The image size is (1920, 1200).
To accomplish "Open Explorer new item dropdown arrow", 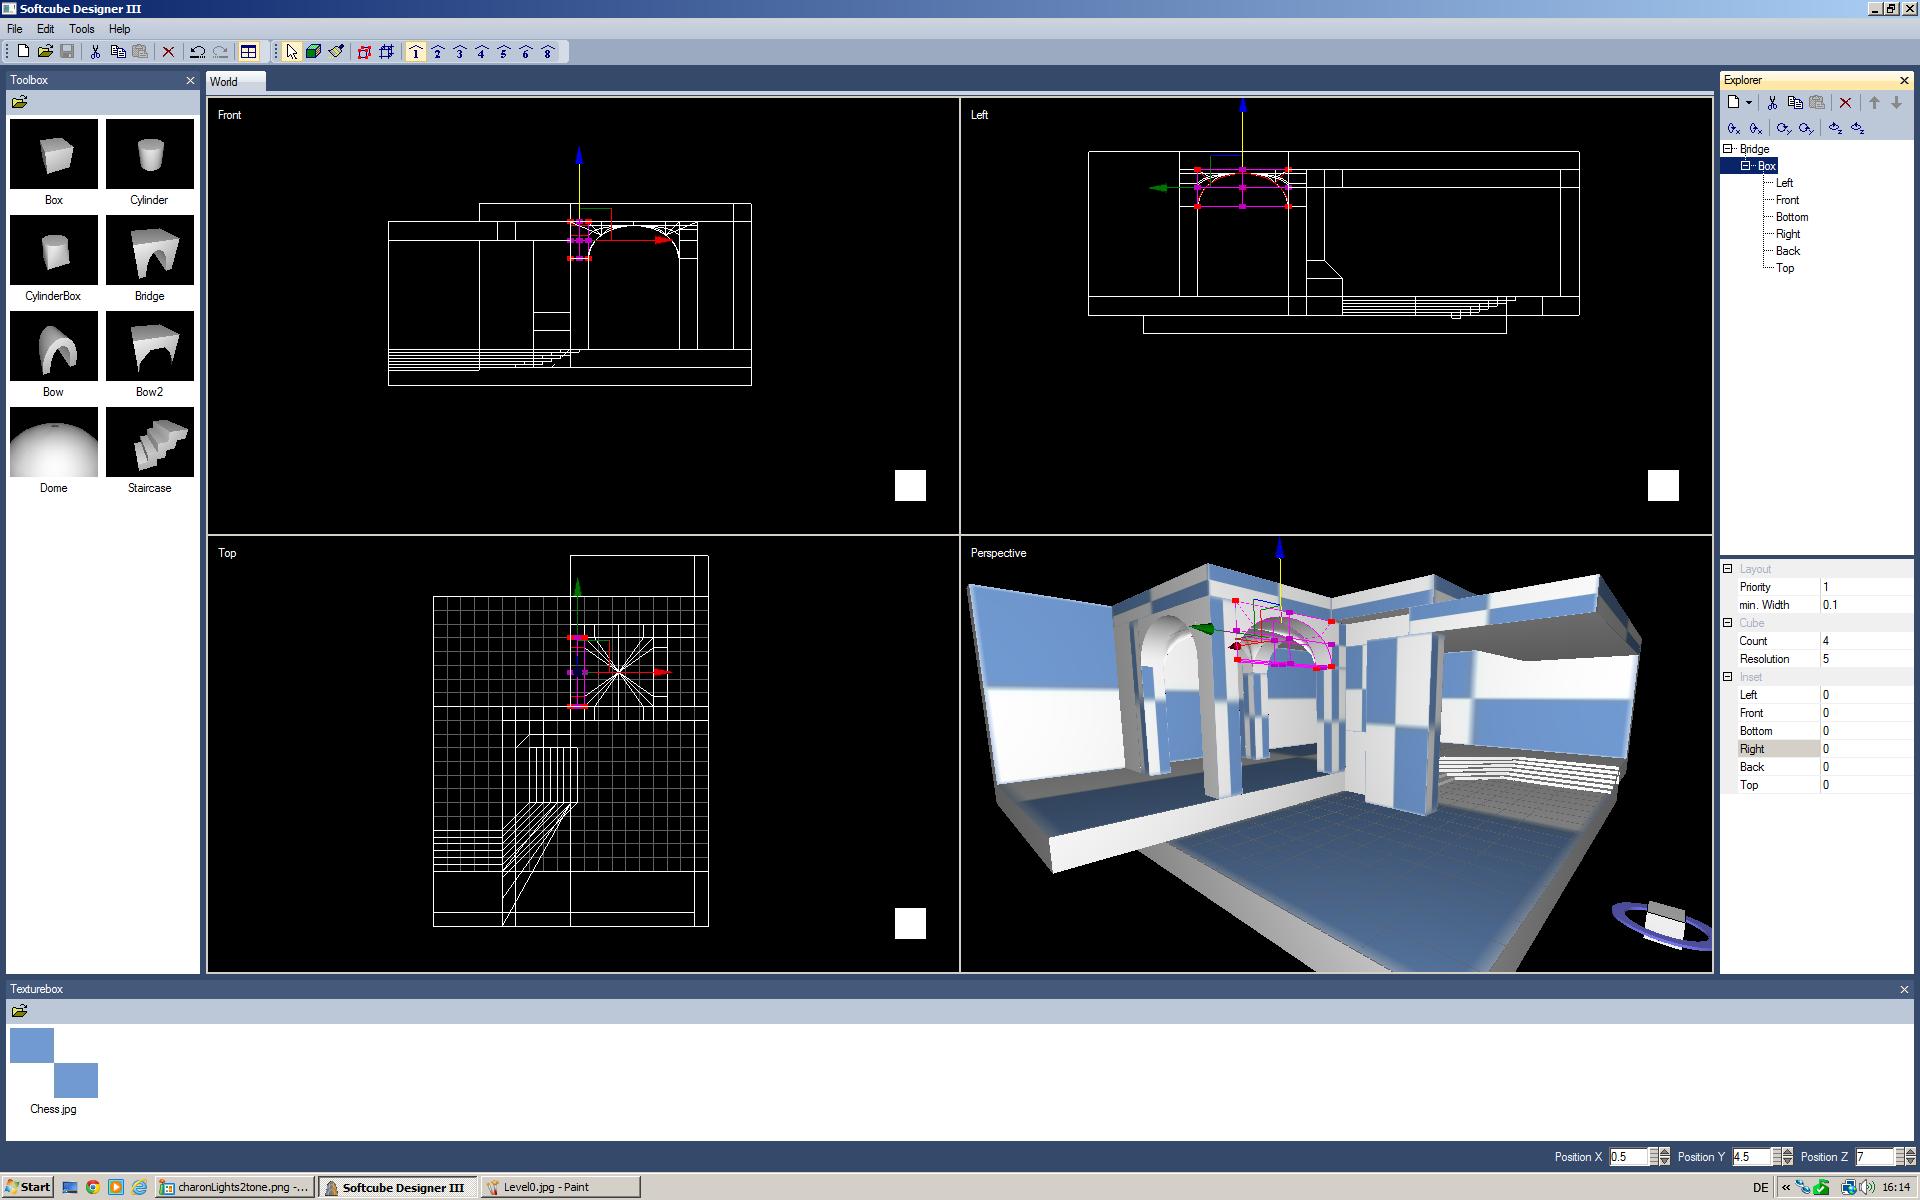I will [1749, 103].
